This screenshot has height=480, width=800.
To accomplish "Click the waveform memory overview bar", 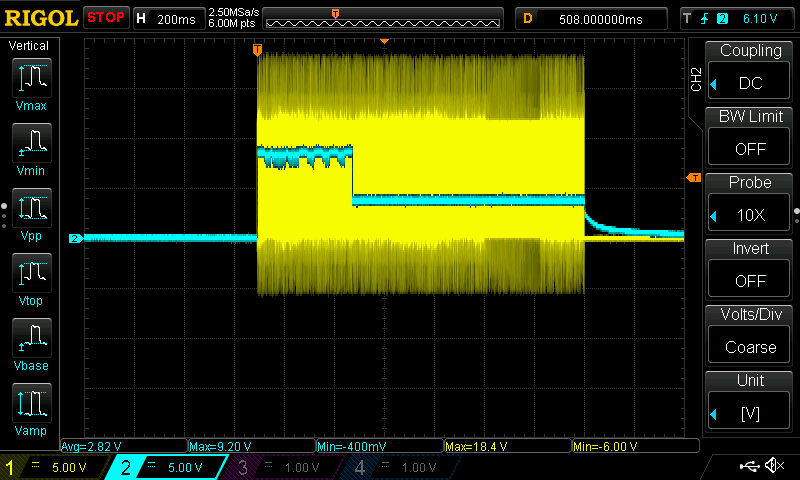I will [x=383, y=19].
